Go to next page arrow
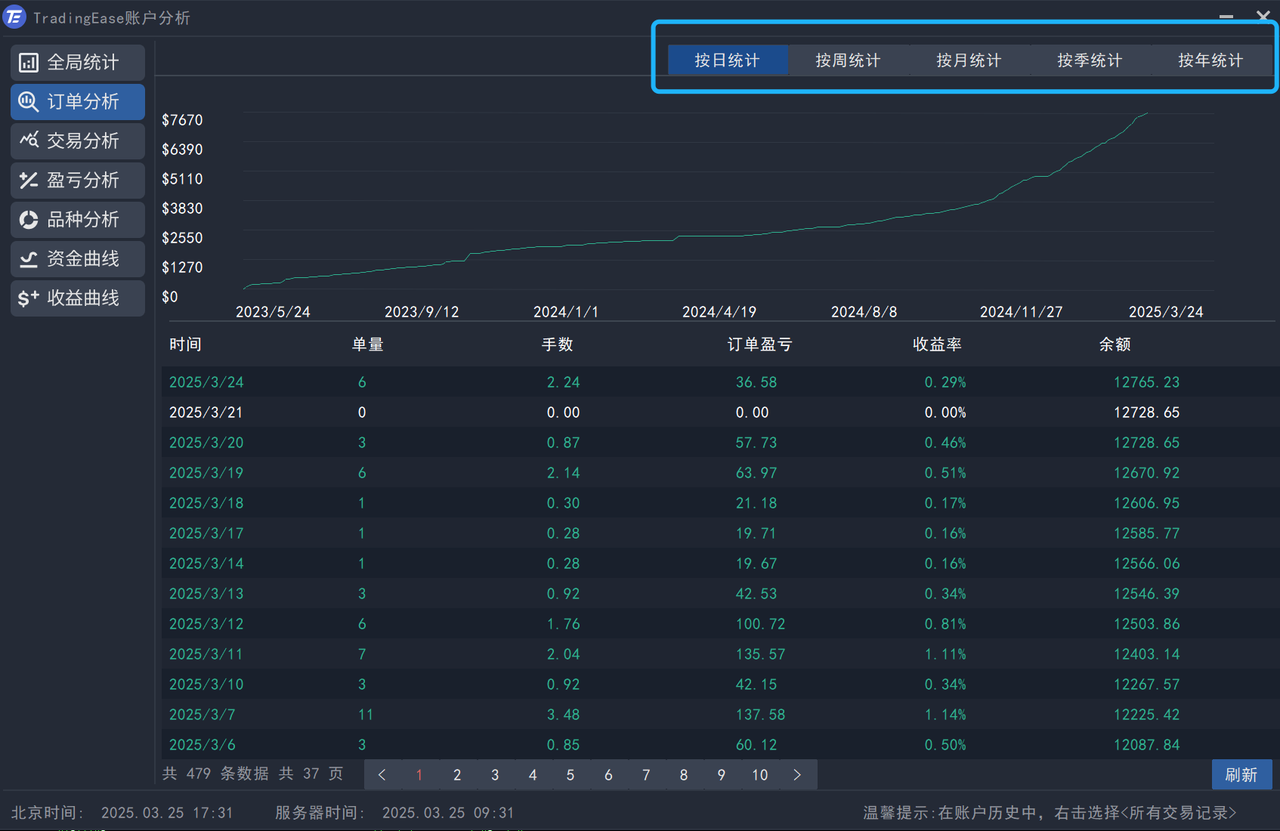The width and height of the screenshot is (1280, 831). 797,775
